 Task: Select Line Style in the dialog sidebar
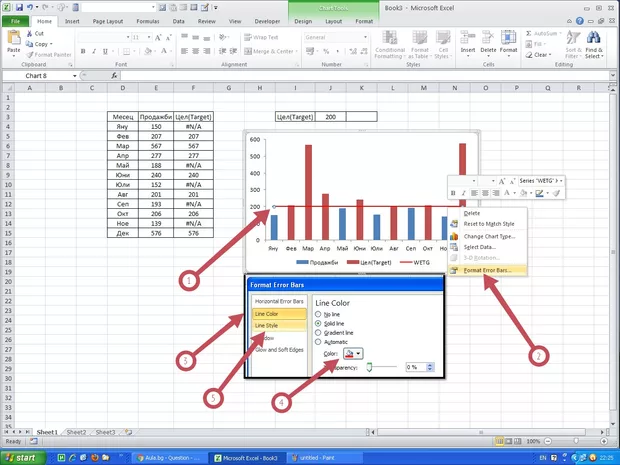pos(279,325)
